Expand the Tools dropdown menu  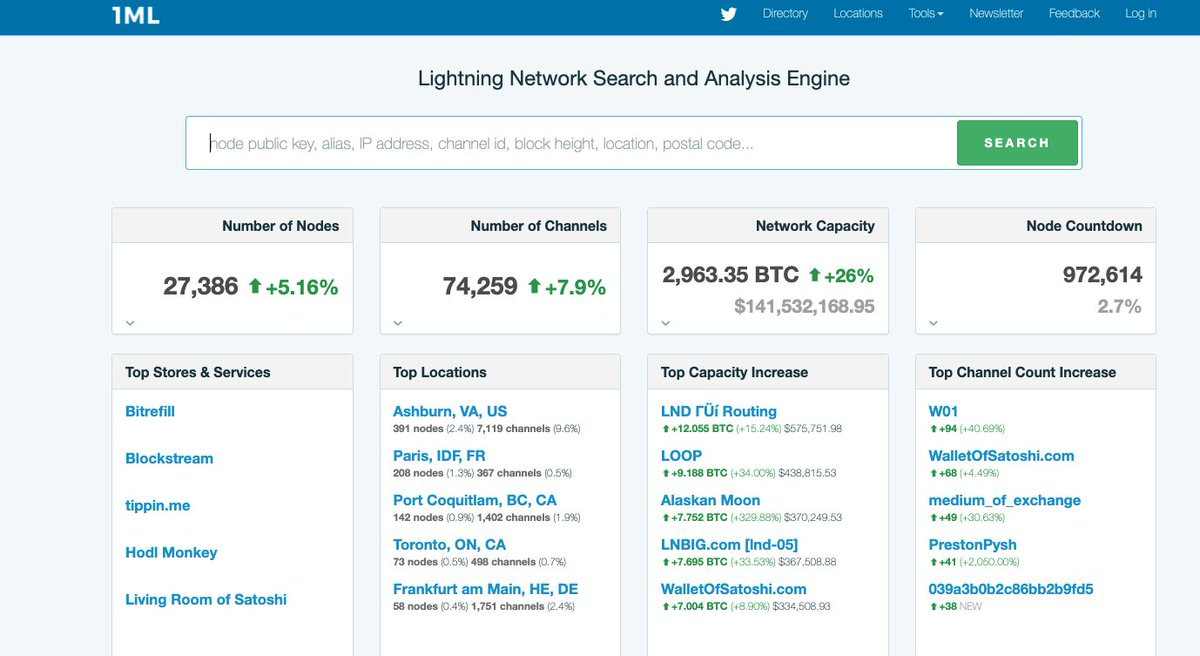click(926, 14)
